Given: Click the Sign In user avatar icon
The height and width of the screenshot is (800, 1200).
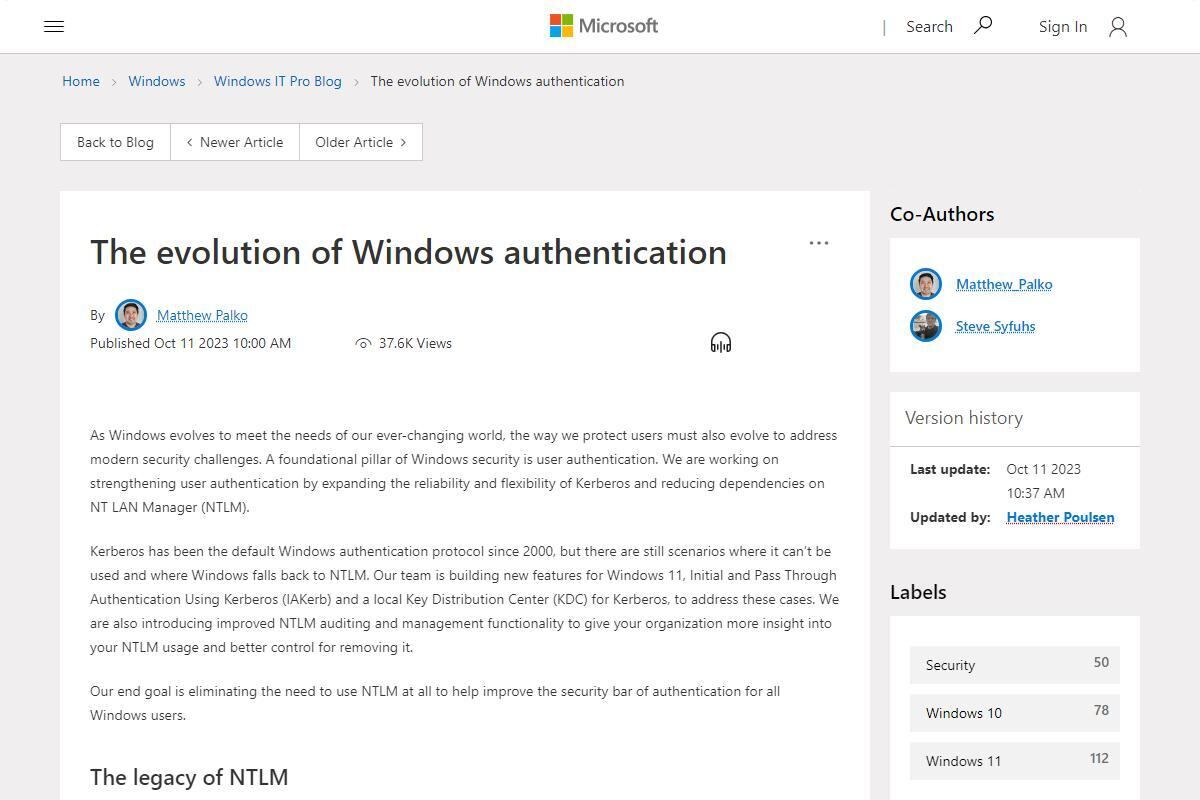Looking at the screenshot, I should pyautogui.click(x=1118, y=27).
